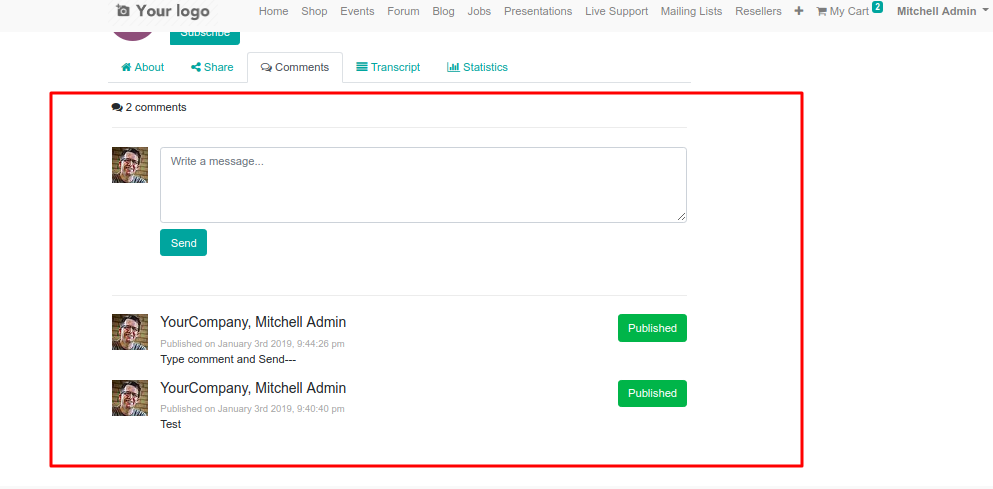Open the Mitchell Admin user dropdown
This screenshot has height=489, width=993.
pyautogui.click(x=942, y=11)
